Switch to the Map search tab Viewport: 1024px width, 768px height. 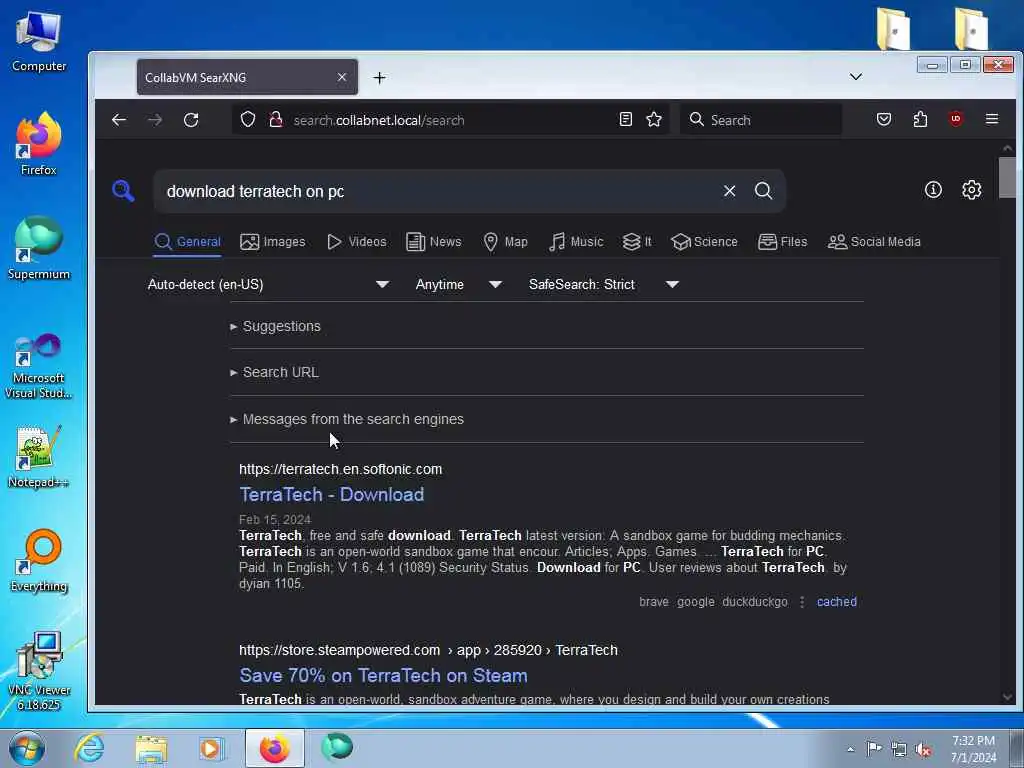click(505, 242)
